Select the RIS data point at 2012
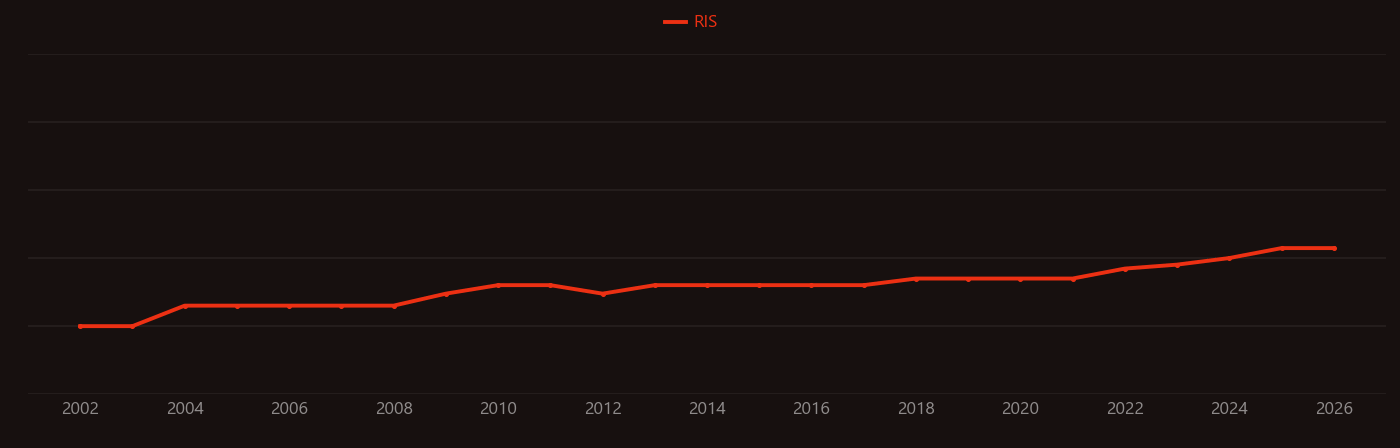The height and width of the screenshot is (448, 1400). coord(603,294)
